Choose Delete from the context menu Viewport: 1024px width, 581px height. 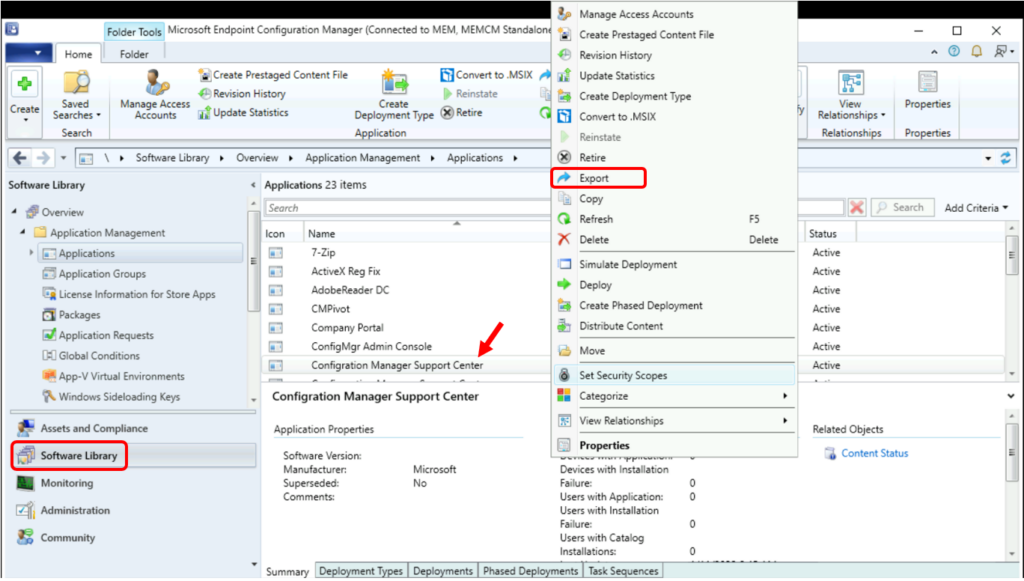tap(675, 240)
